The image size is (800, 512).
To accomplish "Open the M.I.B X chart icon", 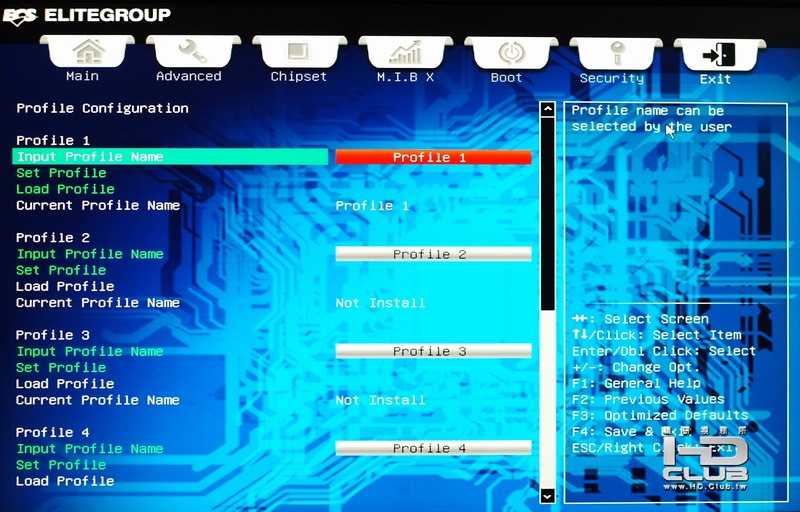I will (x=406, y=52).
